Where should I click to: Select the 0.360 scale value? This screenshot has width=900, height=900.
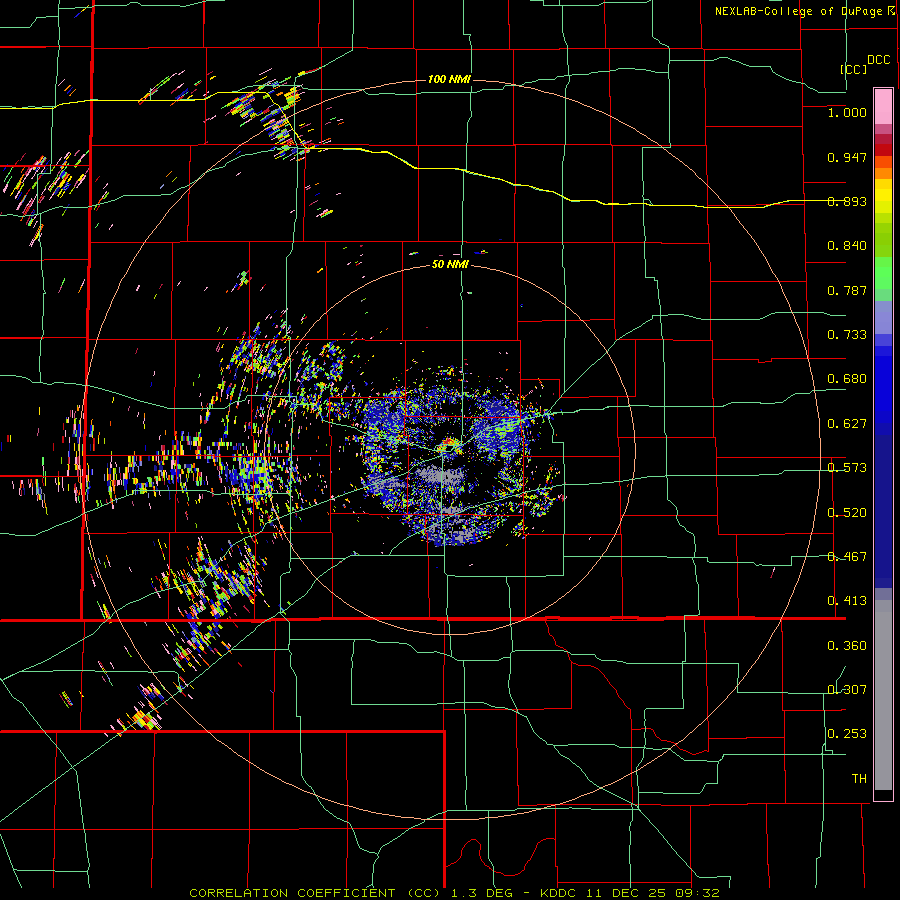[x=847, y=646]
